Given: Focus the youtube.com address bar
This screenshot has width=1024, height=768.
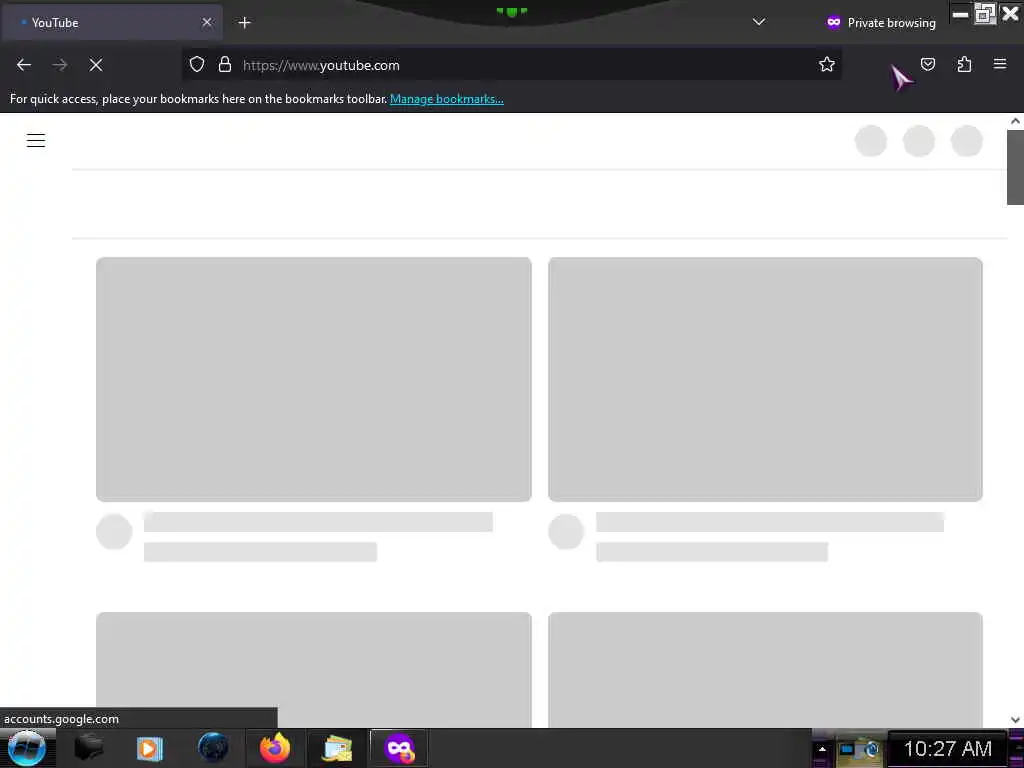Looking at the screenshot, I should [x=511, y=65].
